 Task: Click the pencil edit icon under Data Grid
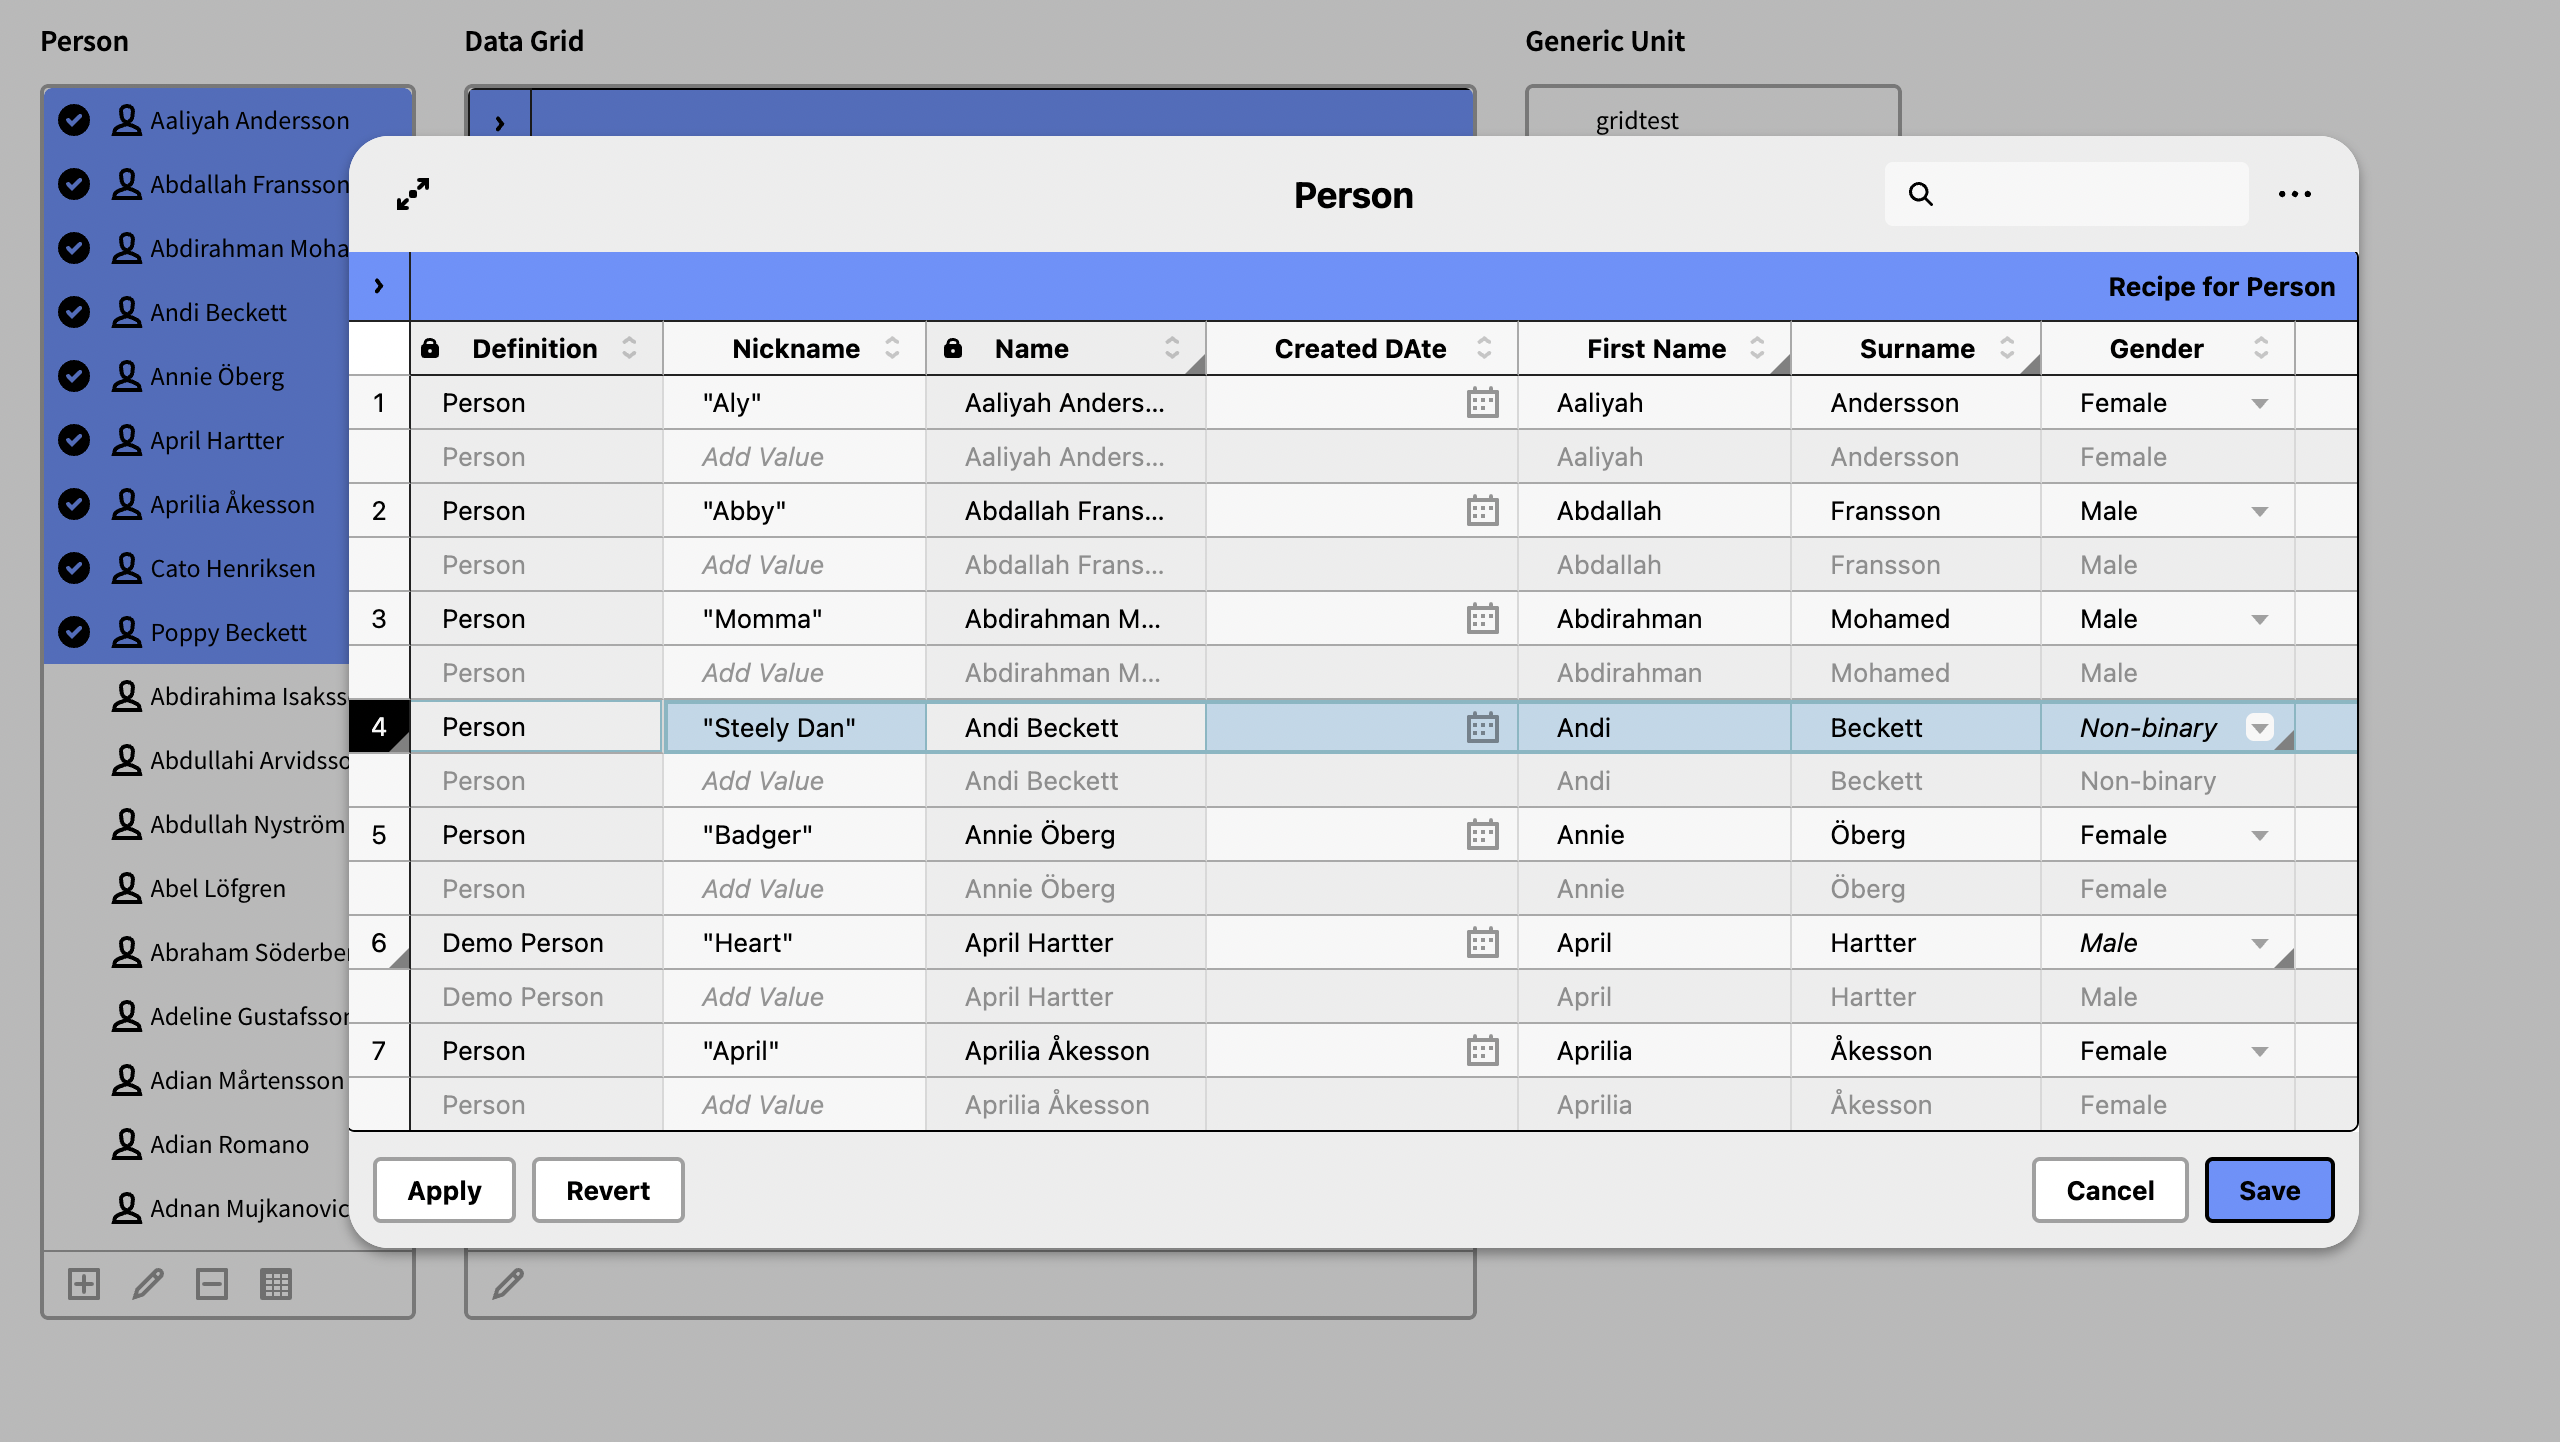pos(508,1283)
